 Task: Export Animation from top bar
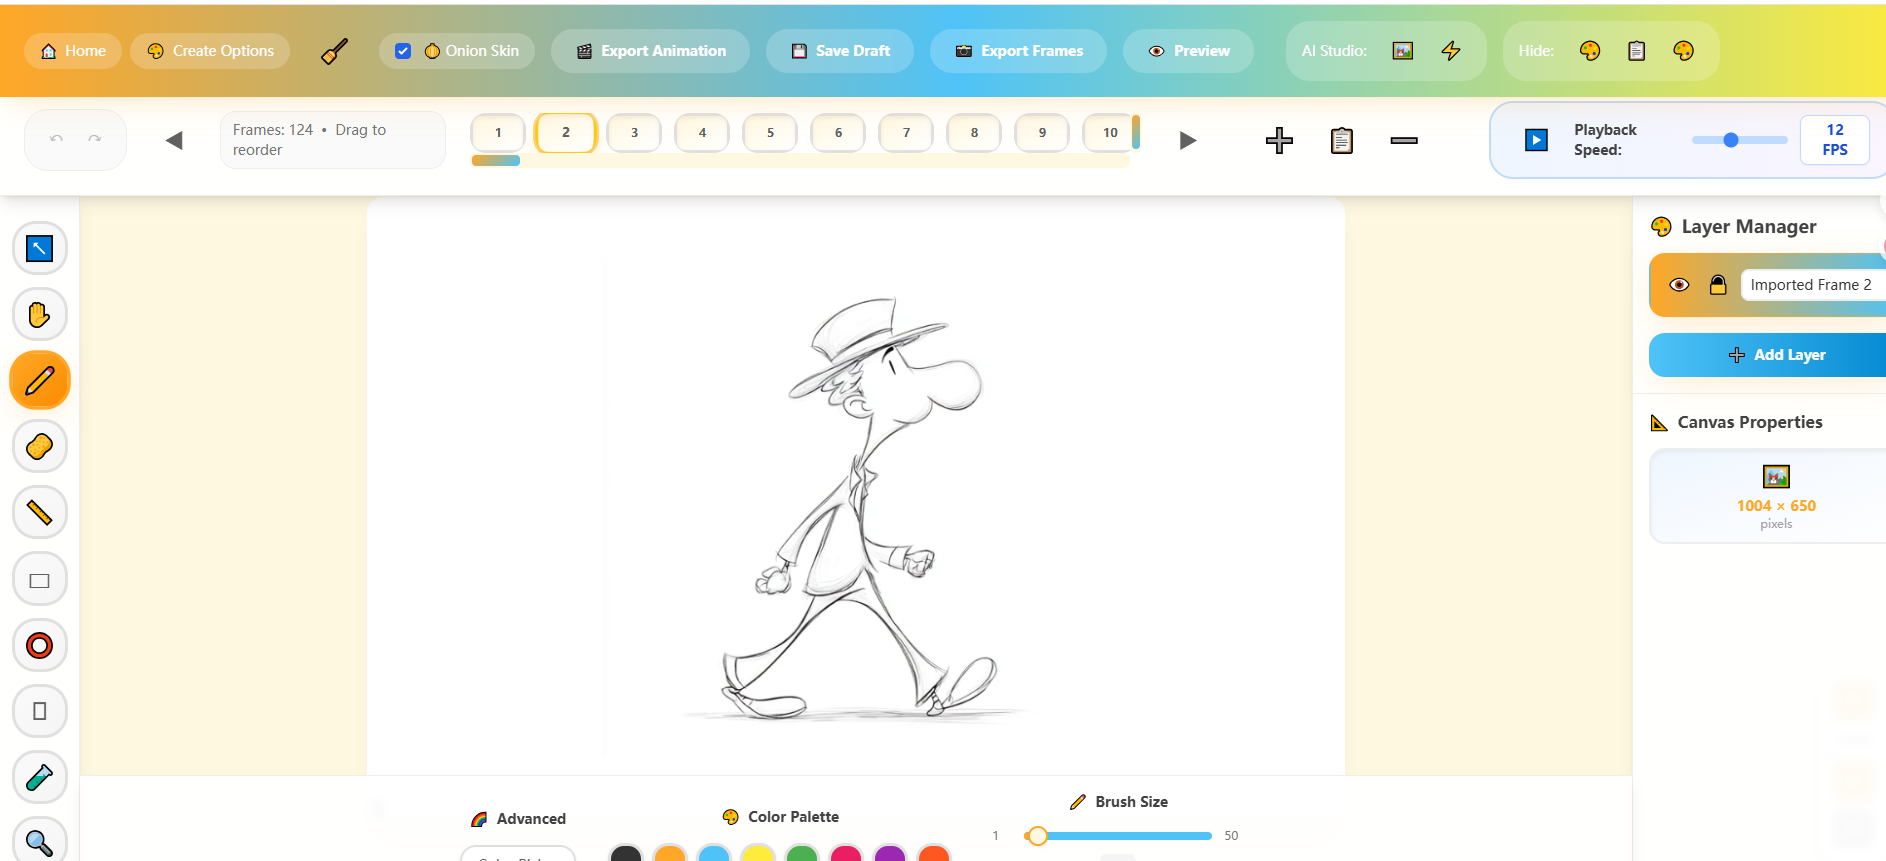point(651,51)
